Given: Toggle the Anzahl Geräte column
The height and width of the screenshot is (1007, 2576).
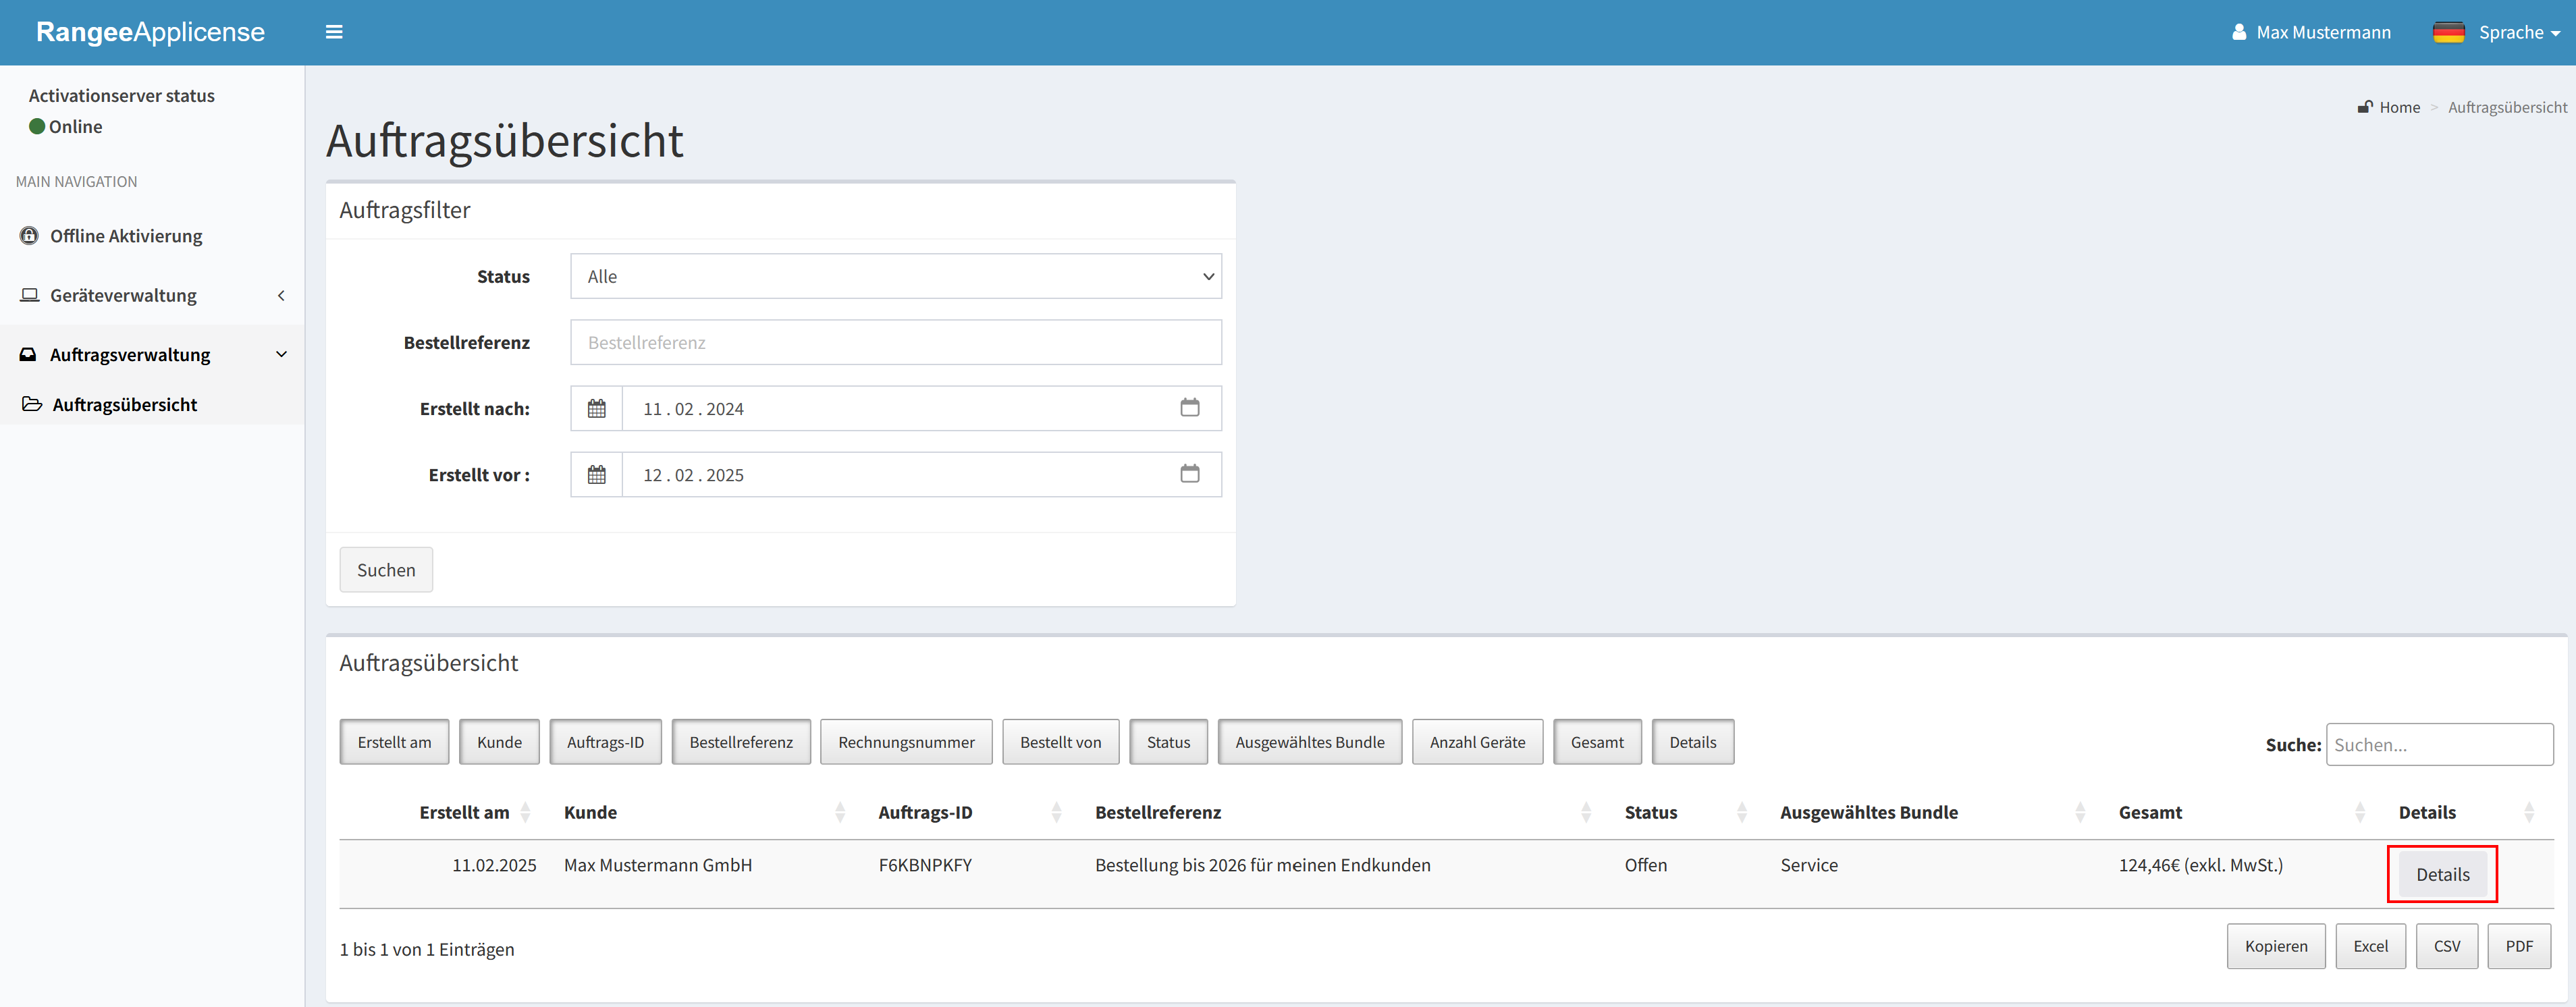Looking at the screenshot, I should (1477, 742).
